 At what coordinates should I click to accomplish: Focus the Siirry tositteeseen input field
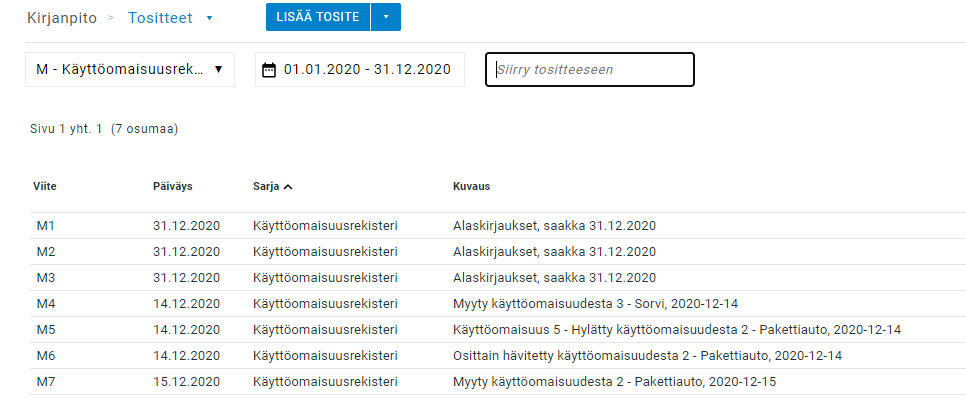click(589, 69)
